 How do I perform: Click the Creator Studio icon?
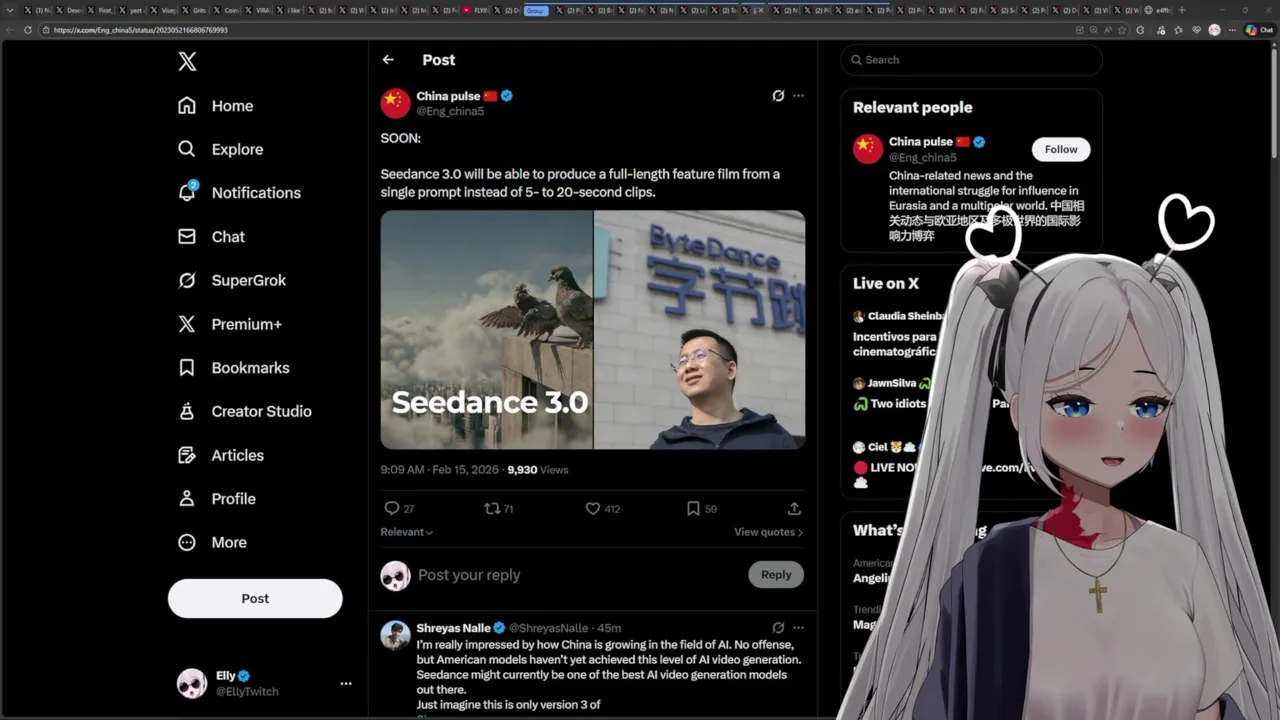click(x=187, y=411)
